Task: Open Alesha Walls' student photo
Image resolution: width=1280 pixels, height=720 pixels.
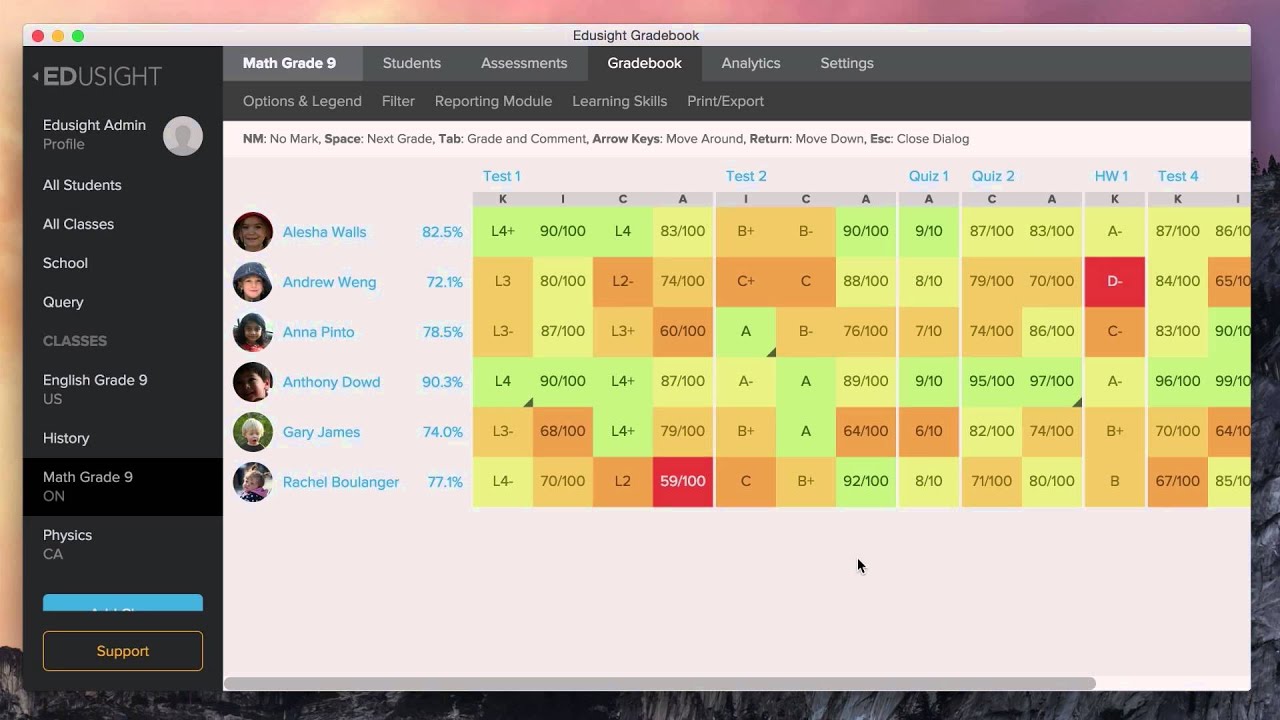Action: (253, 232)
